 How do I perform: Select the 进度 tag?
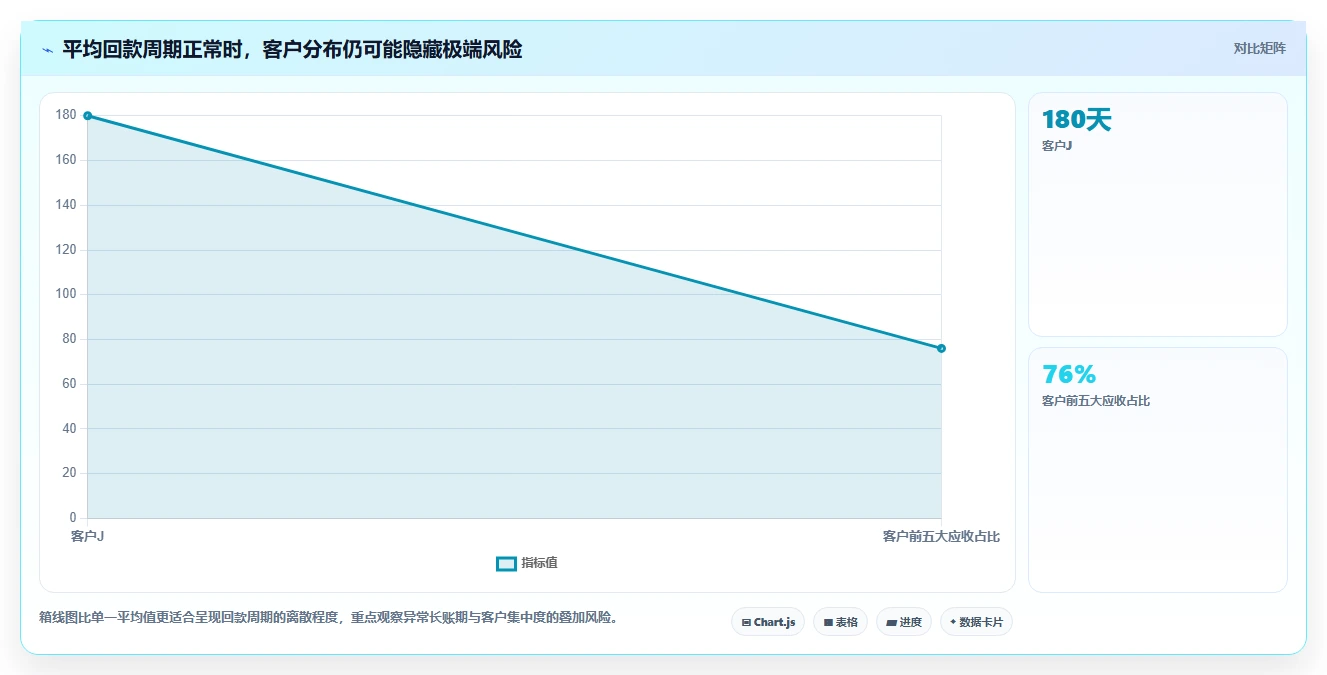click(x=904, y=622)
